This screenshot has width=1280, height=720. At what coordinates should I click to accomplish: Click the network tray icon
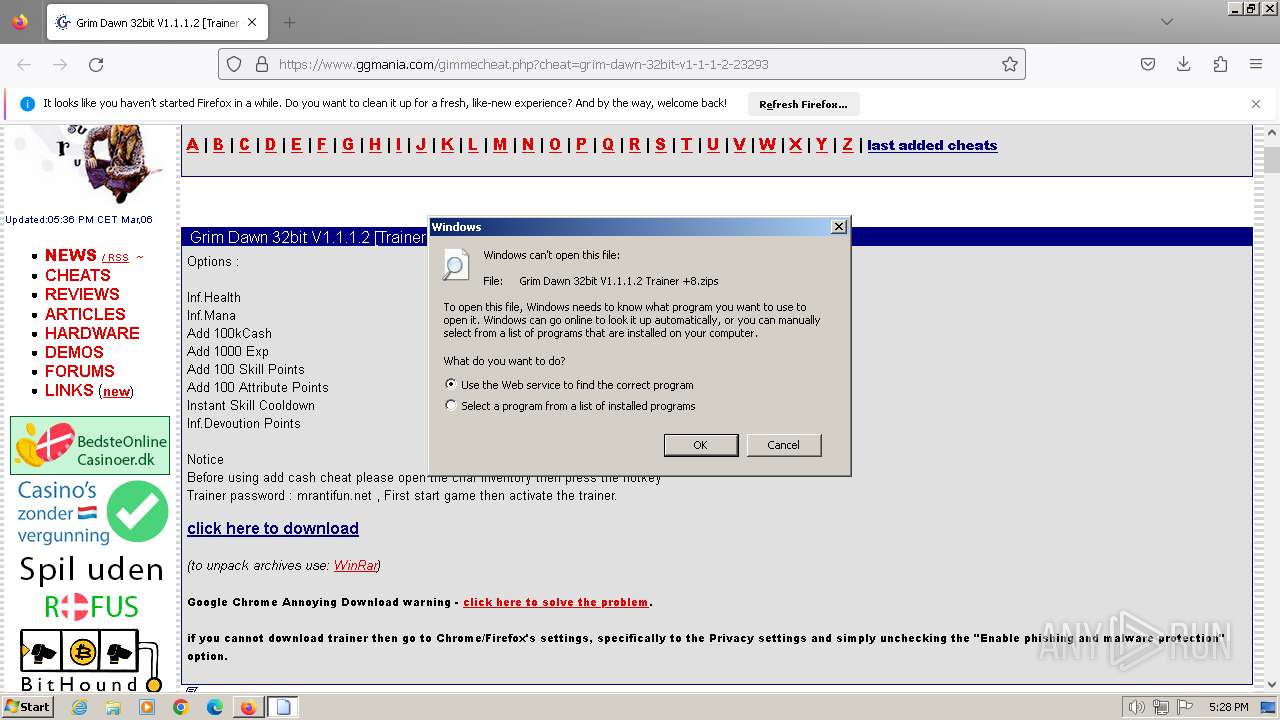[1161, 707]
